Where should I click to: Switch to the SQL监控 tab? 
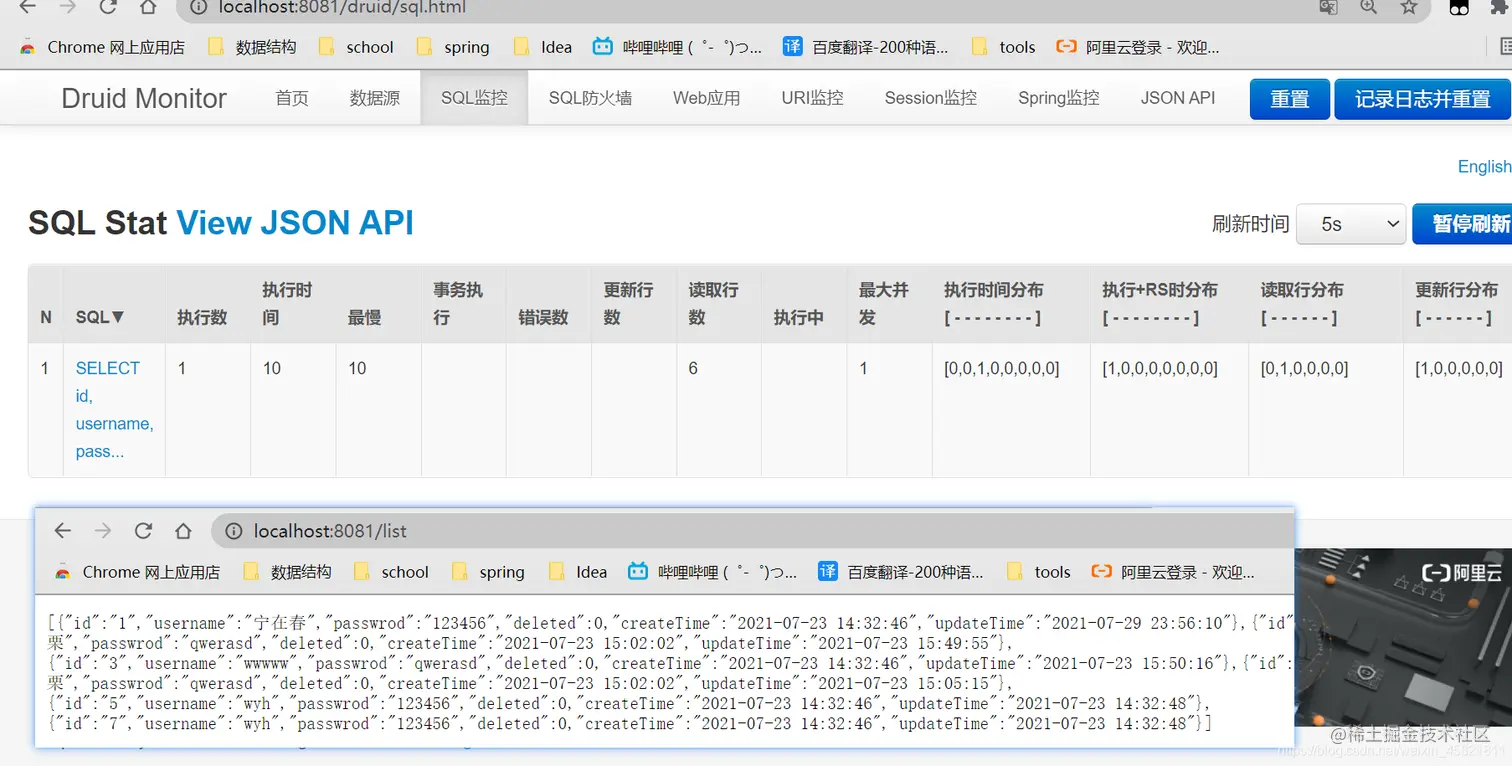(x=474, y=98)
